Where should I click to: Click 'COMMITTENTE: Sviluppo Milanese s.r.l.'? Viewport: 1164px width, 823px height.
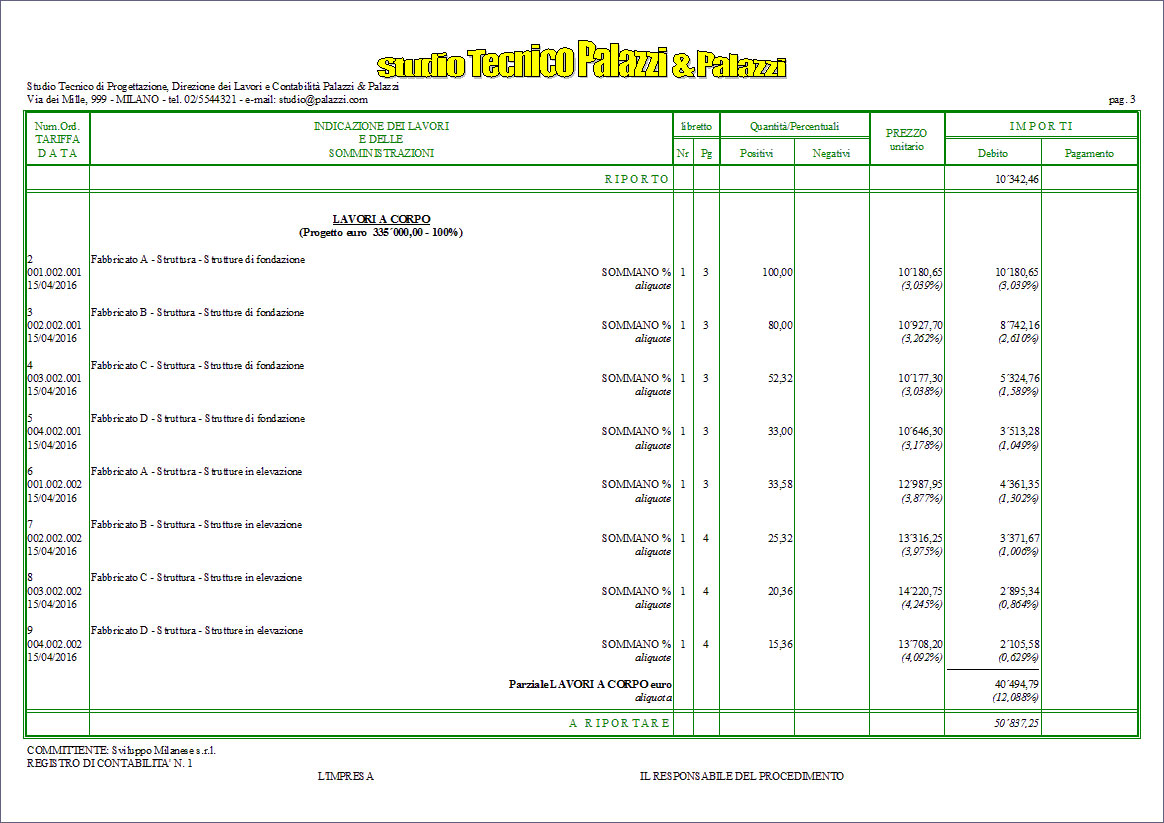(121, 750)
